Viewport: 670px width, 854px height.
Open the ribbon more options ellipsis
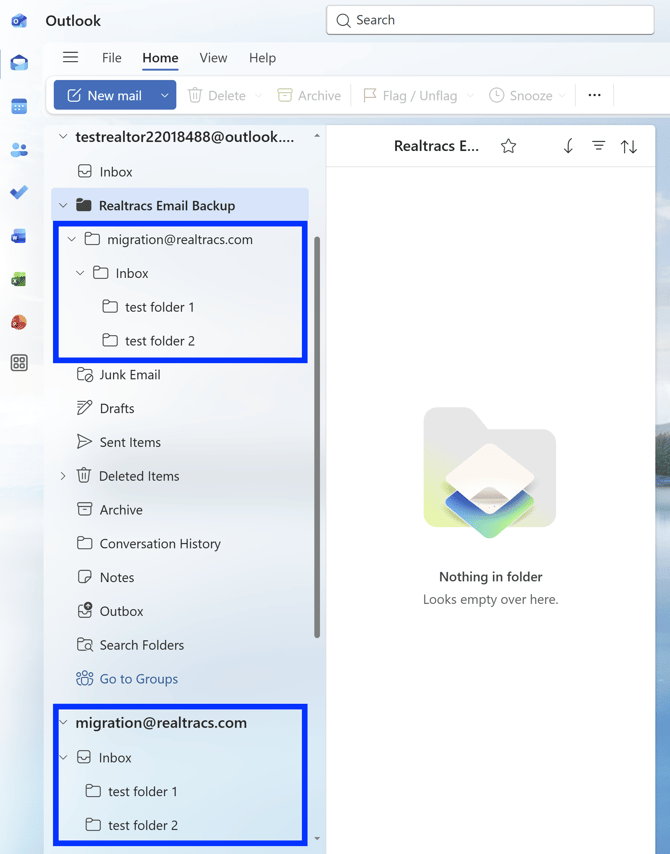[594, 95]
